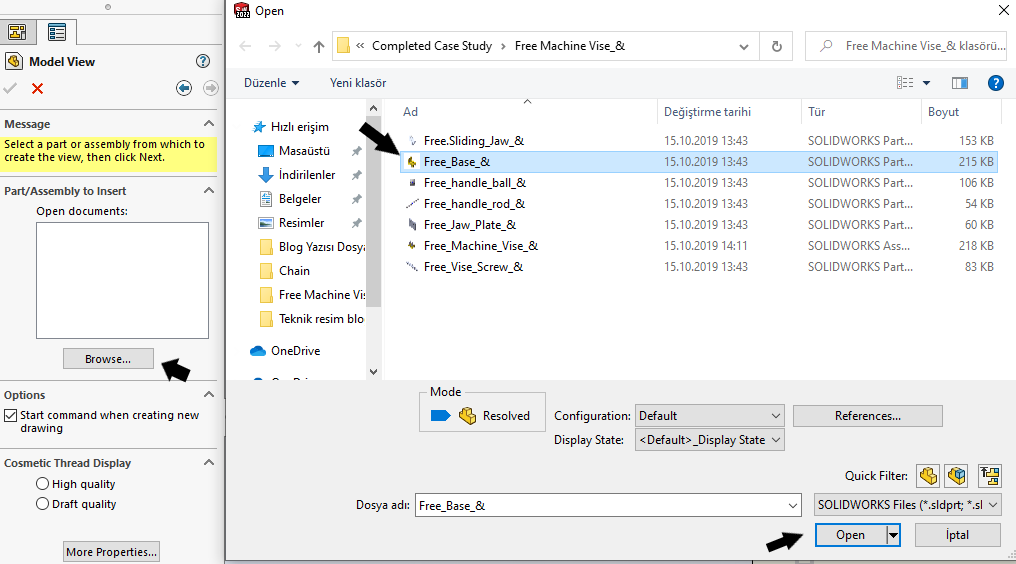Click the up one folder arrow
This screenshot has height=564, width=1016.
click(x=319, y=46)
